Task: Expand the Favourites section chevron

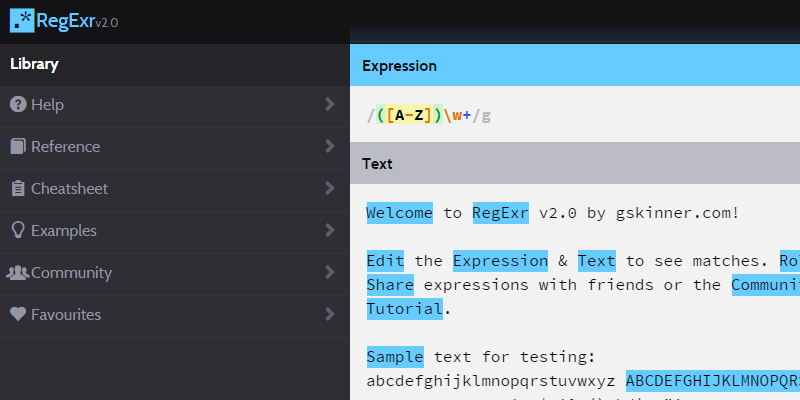Action: coord(329,315)
